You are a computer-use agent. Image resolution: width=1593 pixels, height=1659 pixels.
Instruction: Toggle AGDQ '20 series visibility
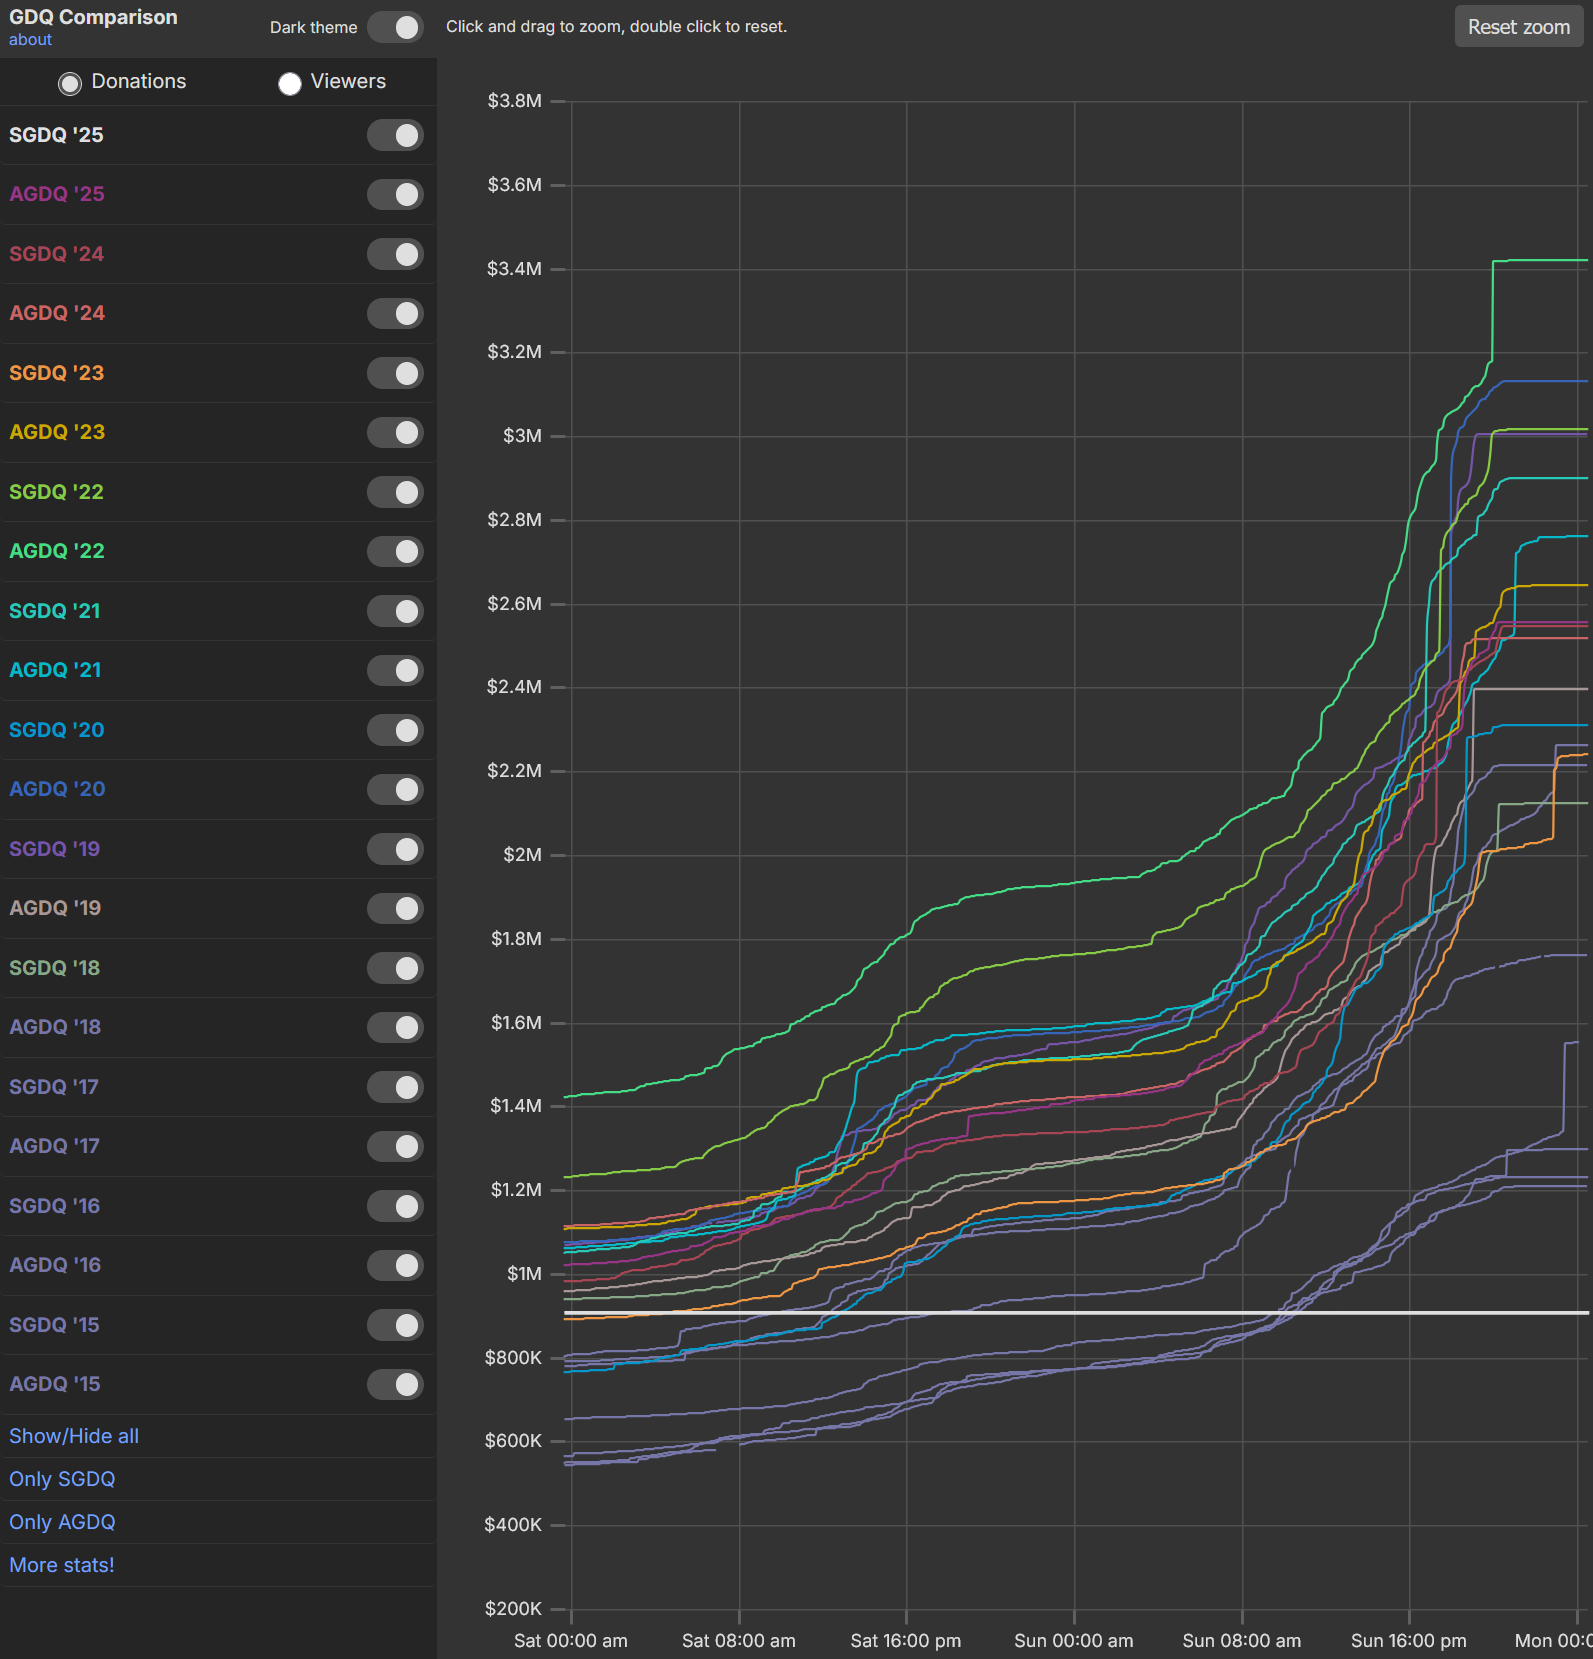[395, 790]
